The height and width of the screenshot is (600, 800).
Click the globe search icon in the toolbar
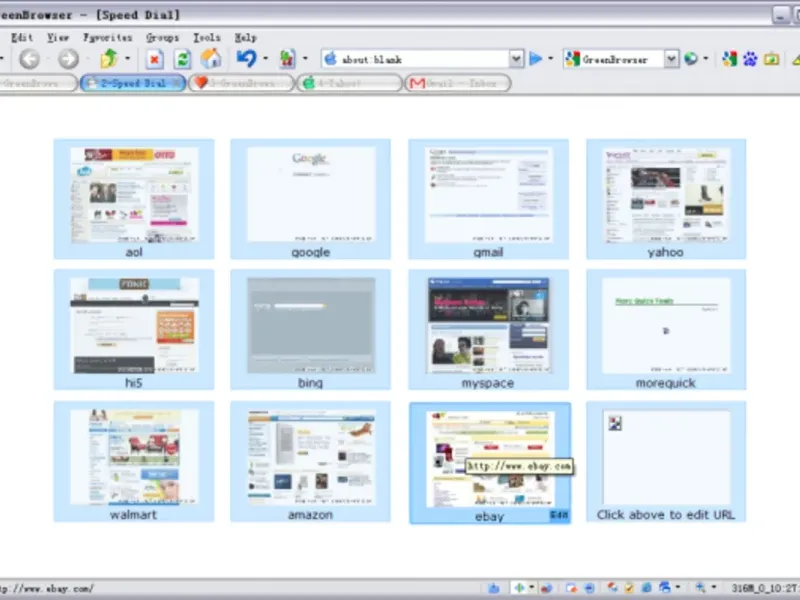click(x=691, y=59)
